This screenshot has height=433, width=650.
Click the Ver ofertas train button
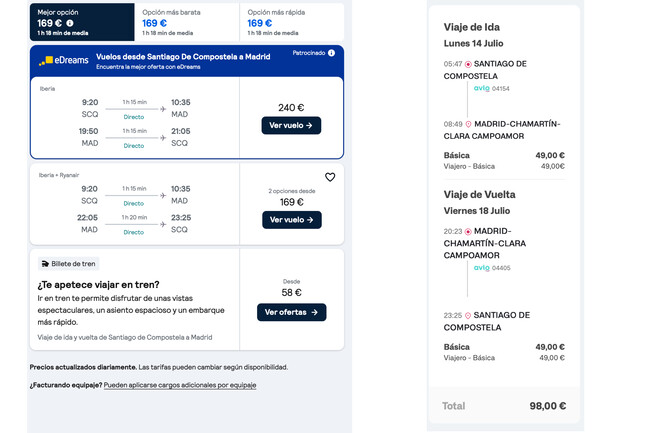pyautogui.click(x=291, y=312)
